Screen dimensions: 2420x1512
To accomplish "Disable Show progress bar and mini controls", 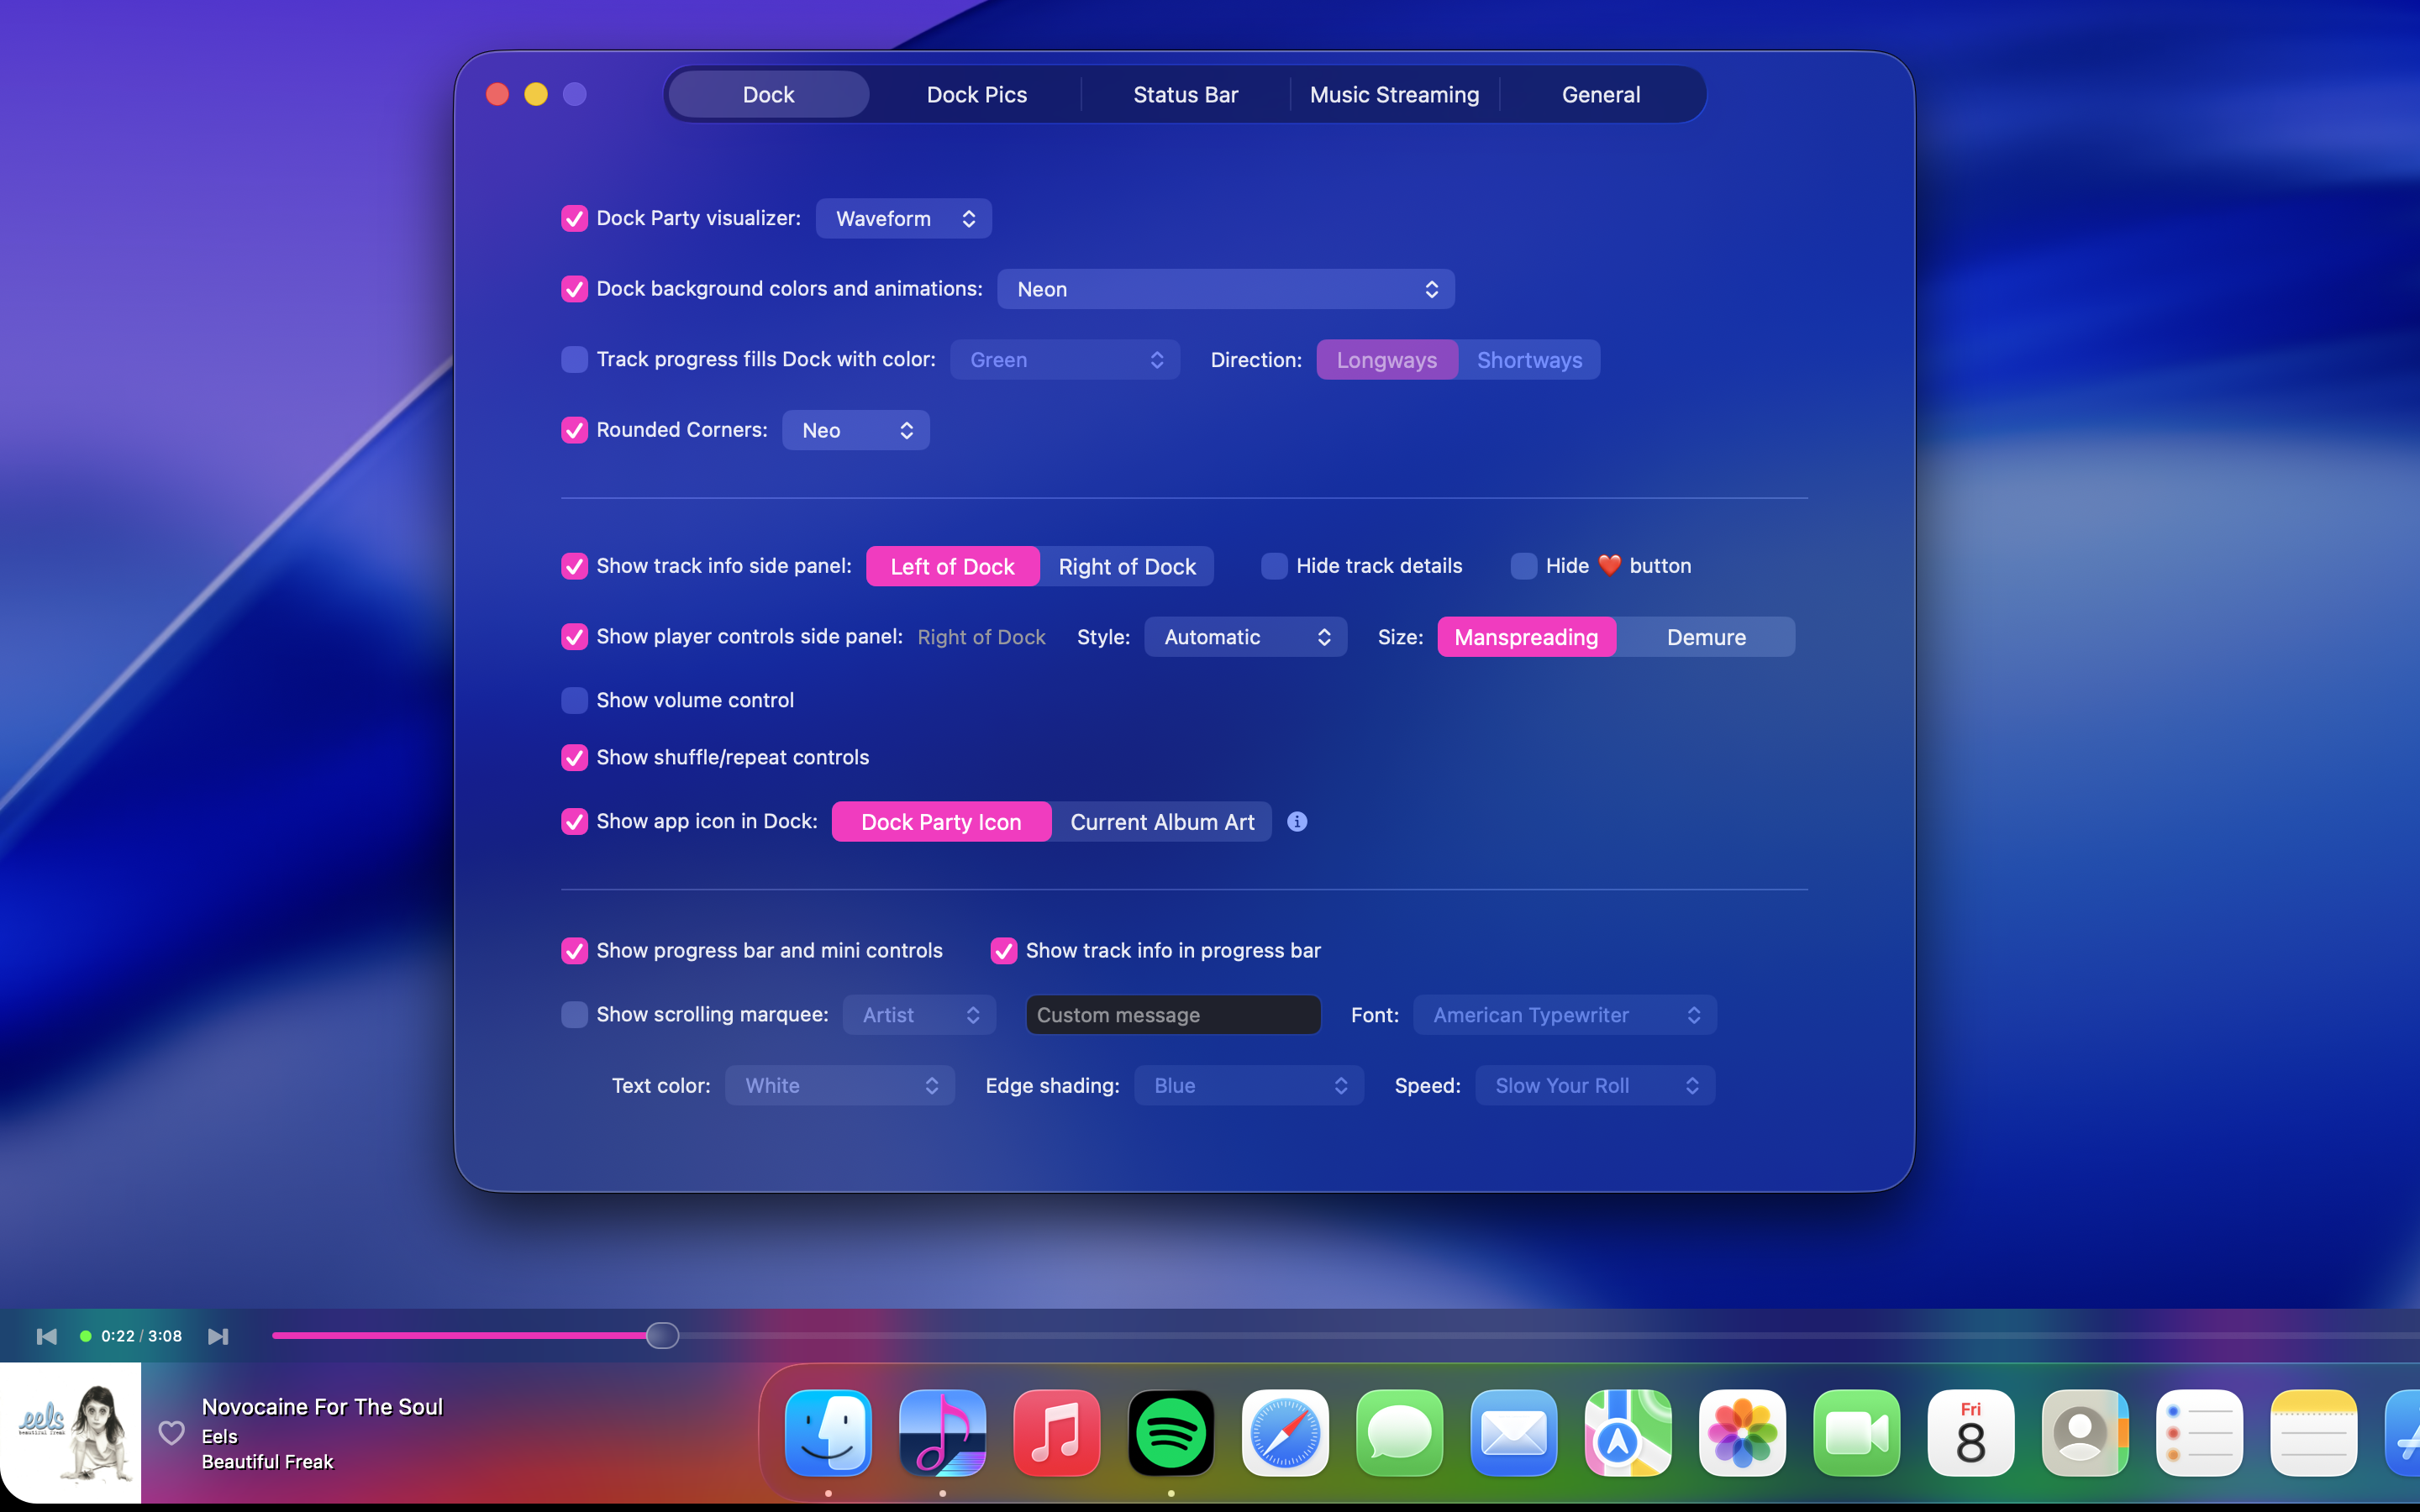I will (574, 950).
